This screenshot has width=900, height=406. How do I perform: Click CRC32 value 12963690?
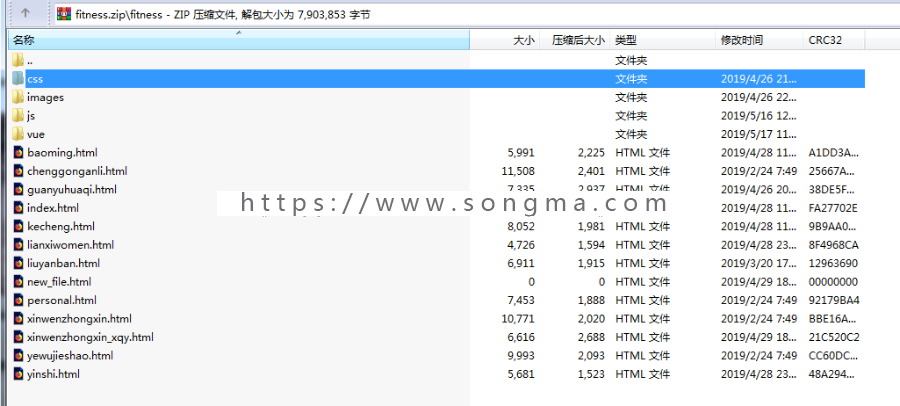(833, 264)
